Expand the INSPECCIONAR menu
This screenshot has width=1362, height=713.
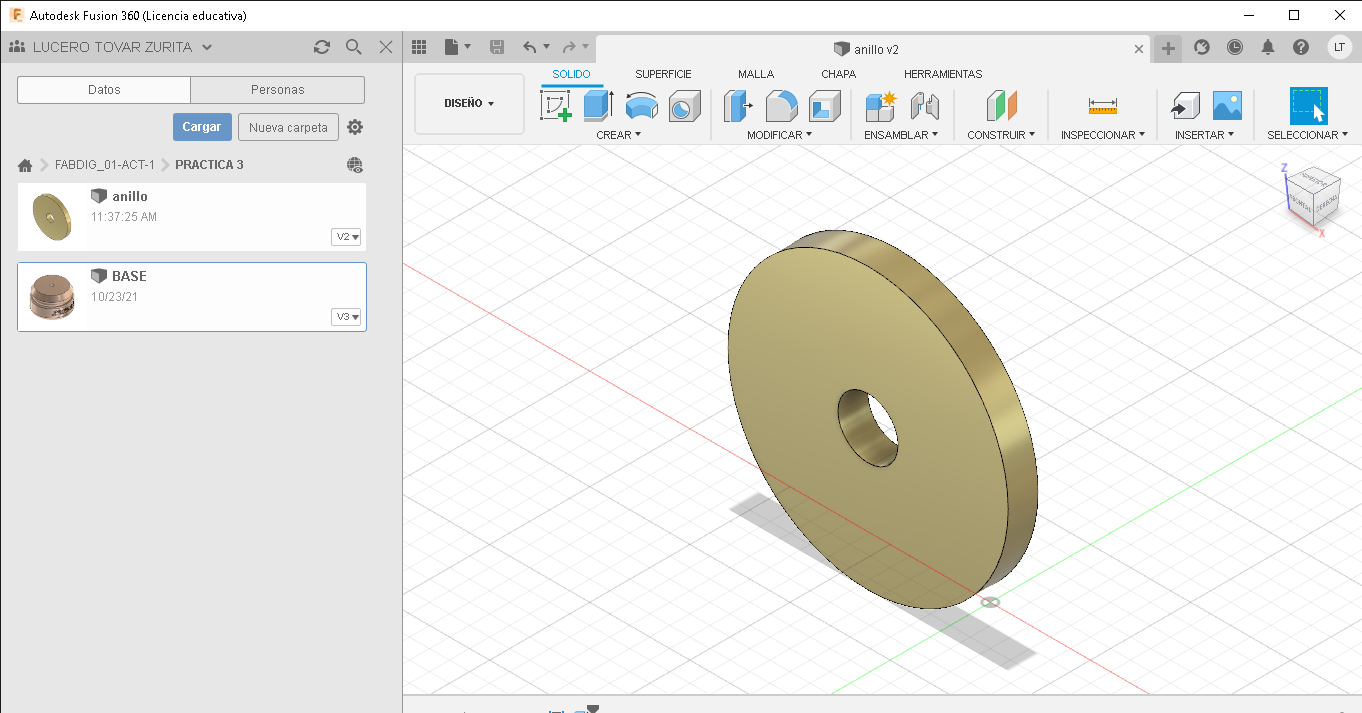coord(1103,134)
